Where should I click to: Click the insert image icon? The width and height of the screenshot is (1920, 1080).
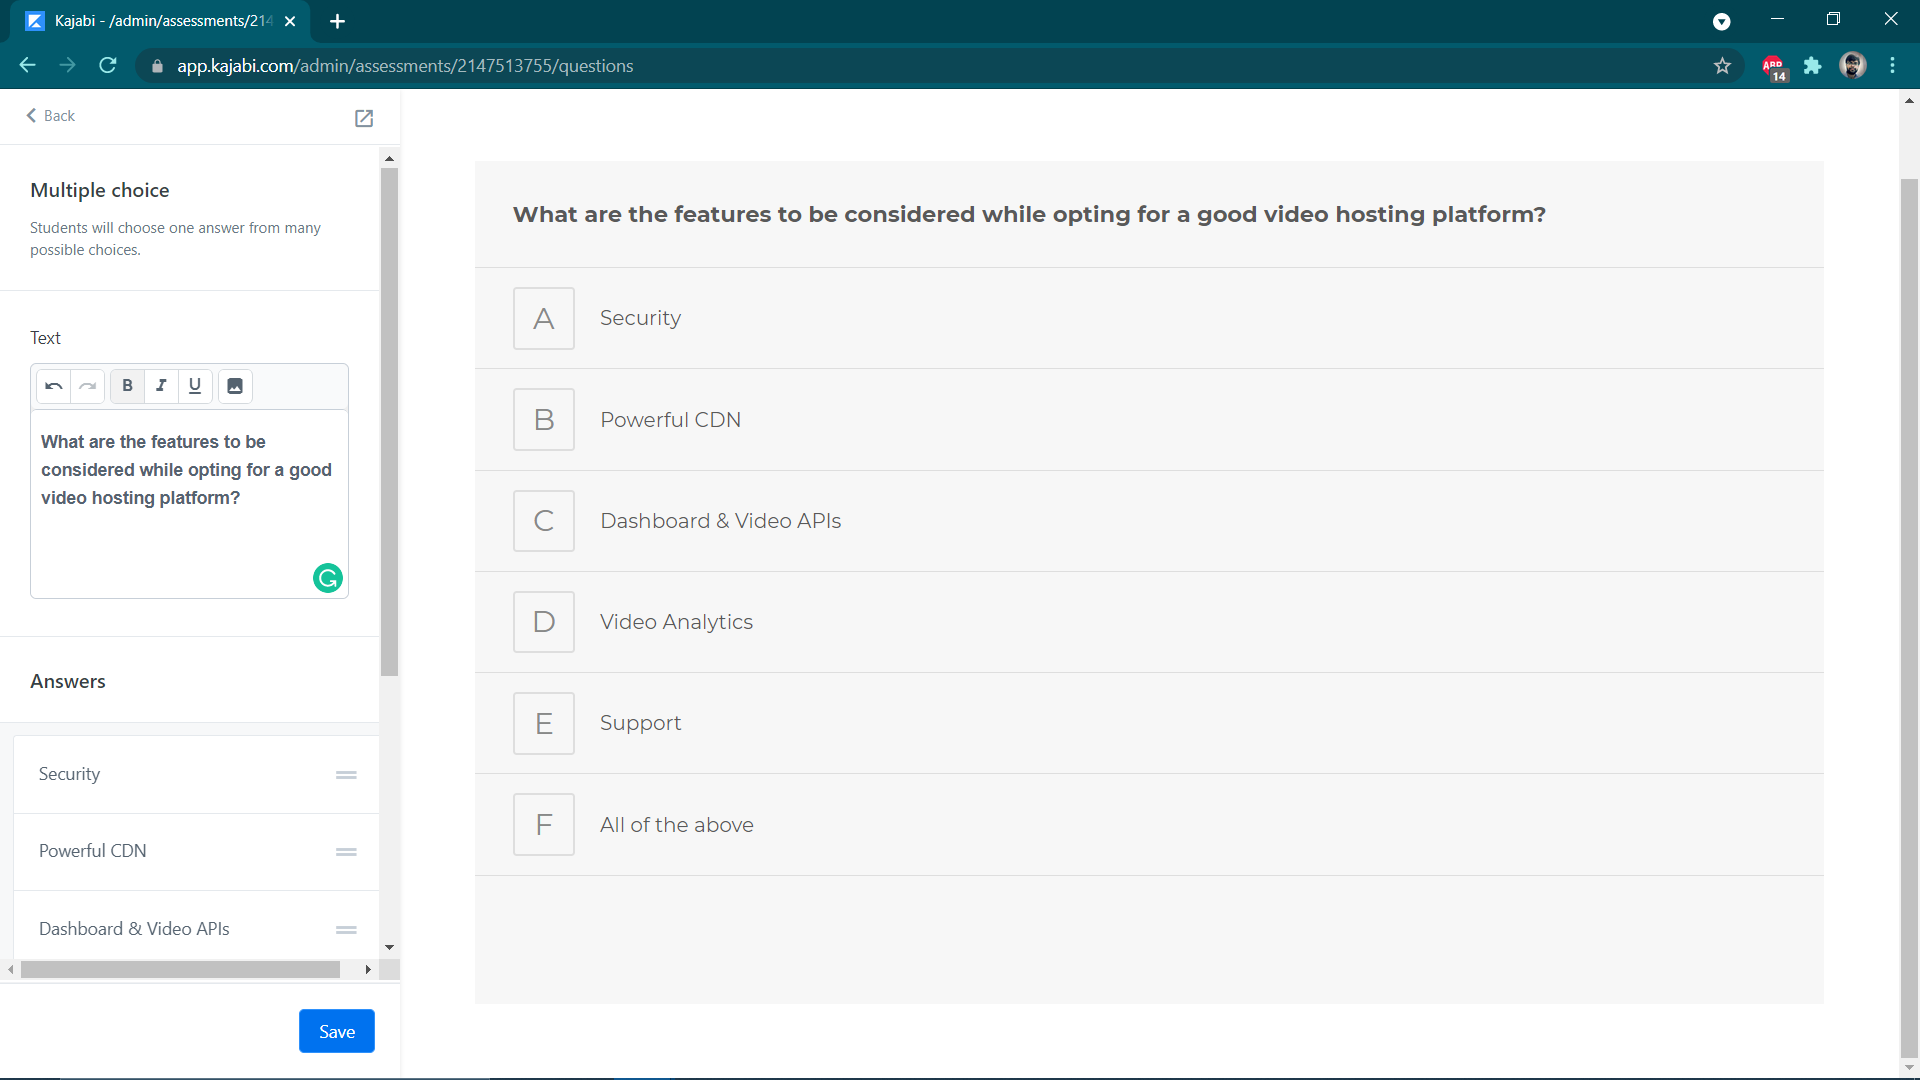tap(235, 386)
